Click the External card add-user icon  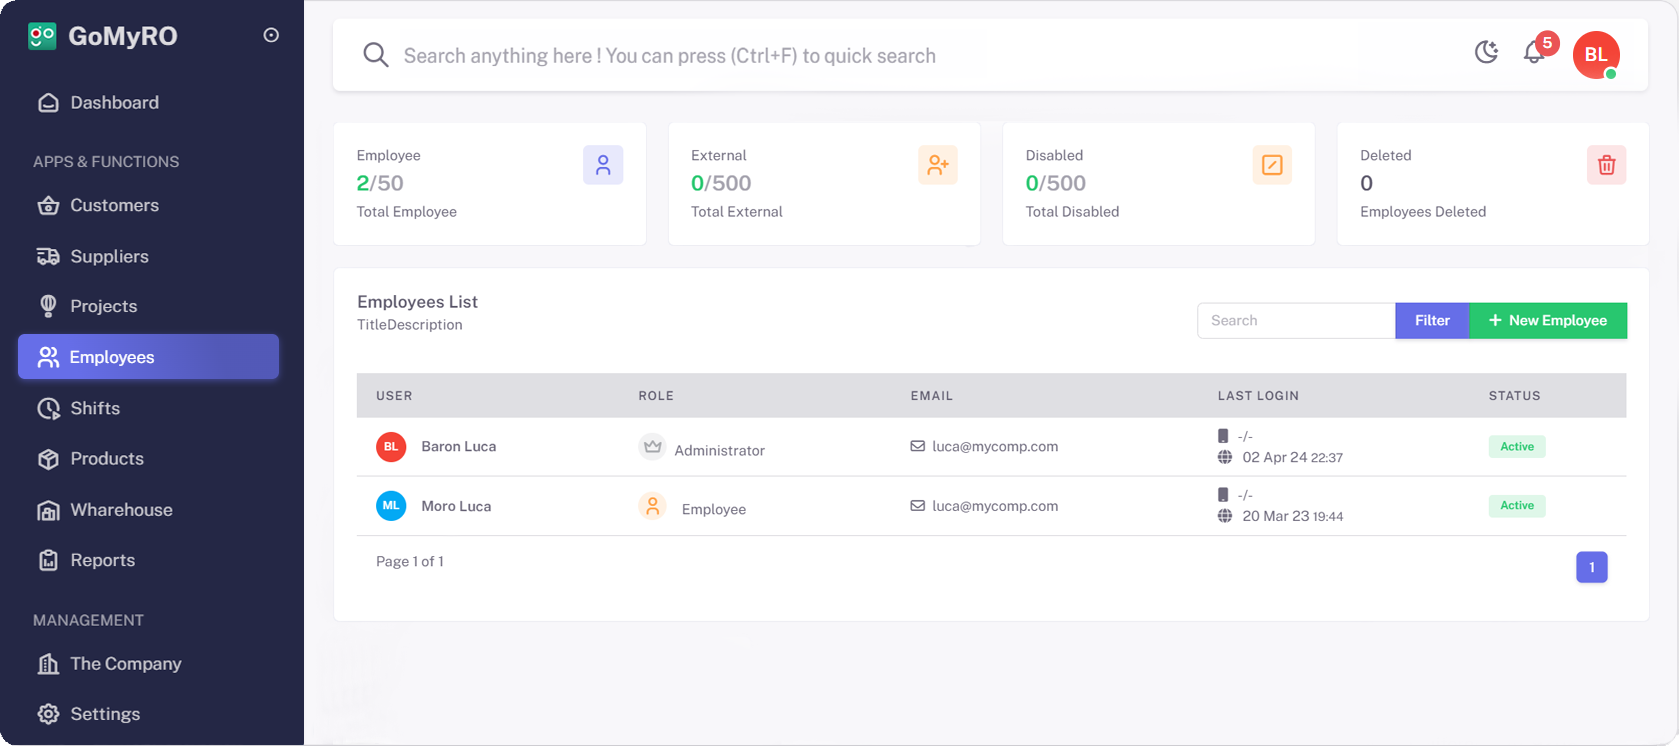coord(937,165)
